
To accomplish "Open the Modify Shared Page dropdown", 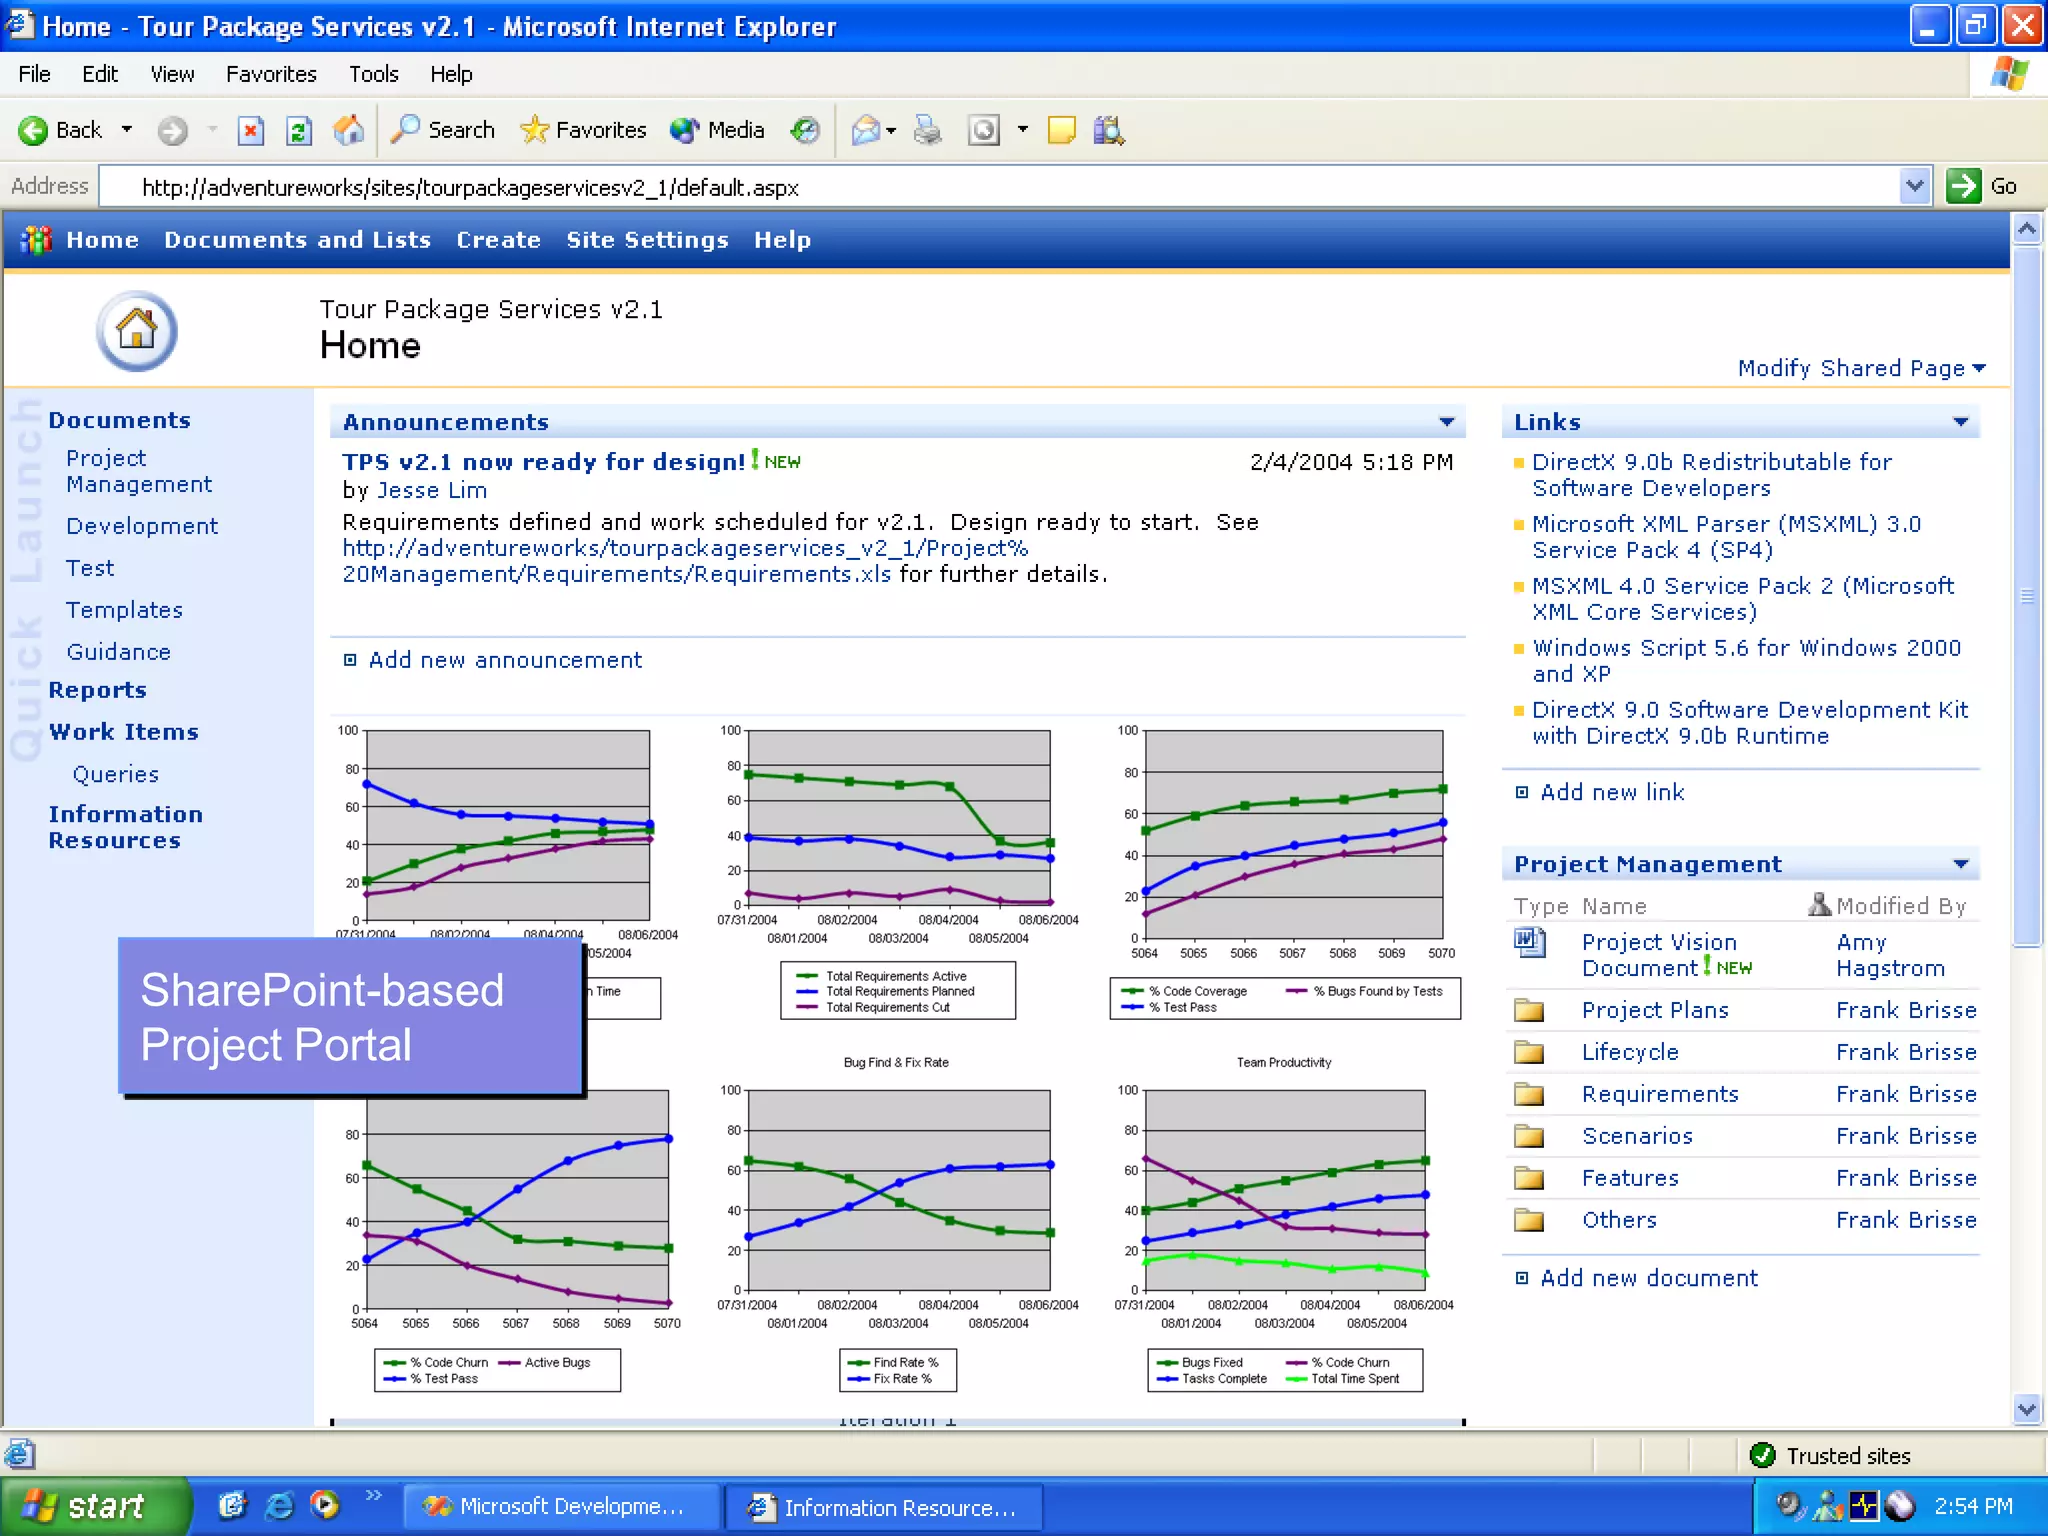I will [1861, 368].
